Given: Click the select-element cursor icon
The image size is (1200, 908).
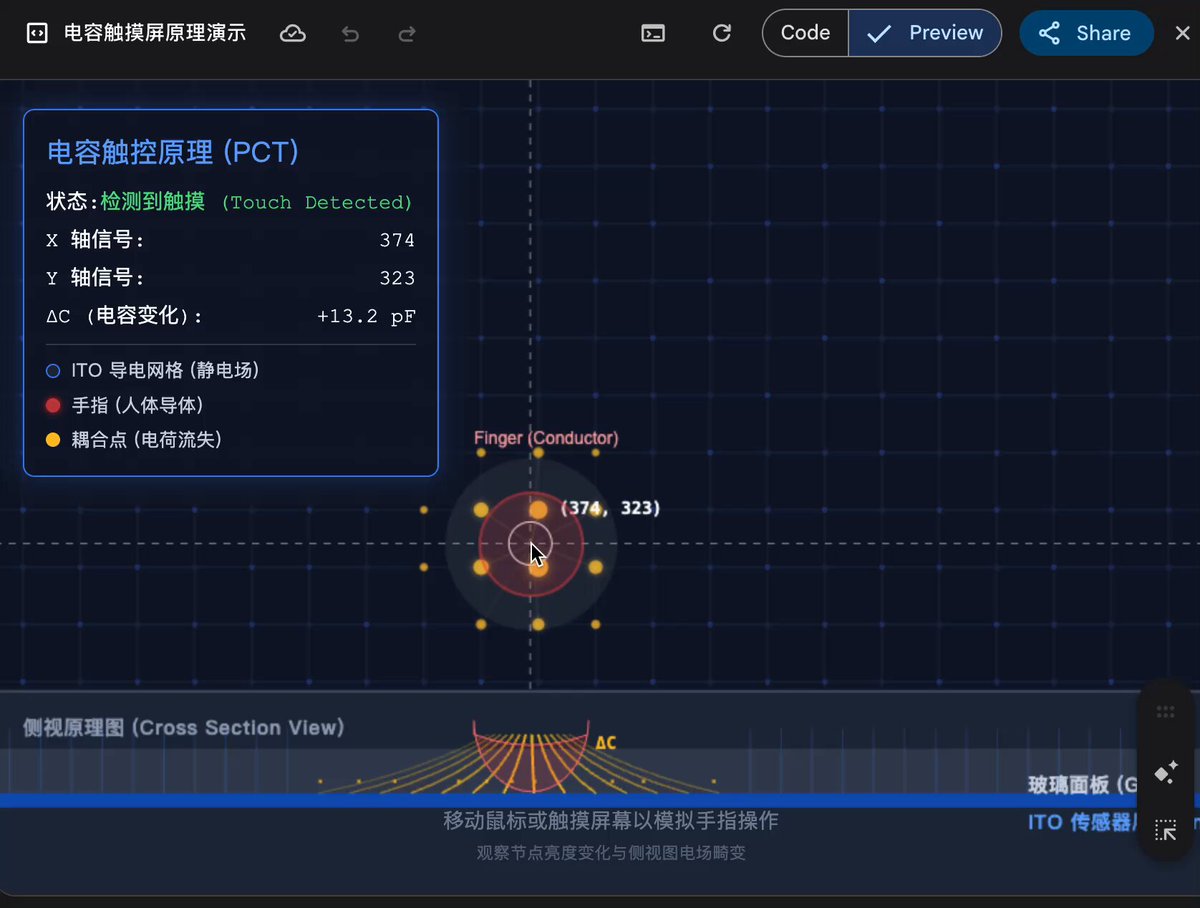Looking at the screenshot, I should click(1165, 830).
